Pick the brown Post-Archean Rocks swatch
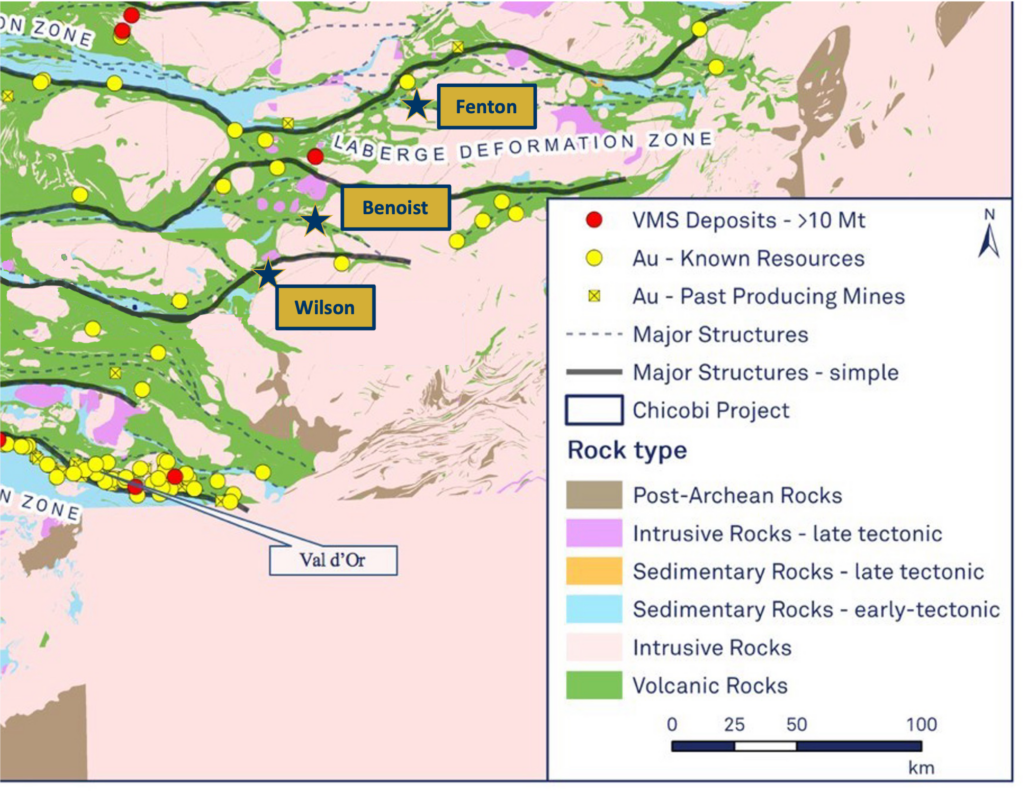Viewport: 1024px width, 792px height. point(594,495)
